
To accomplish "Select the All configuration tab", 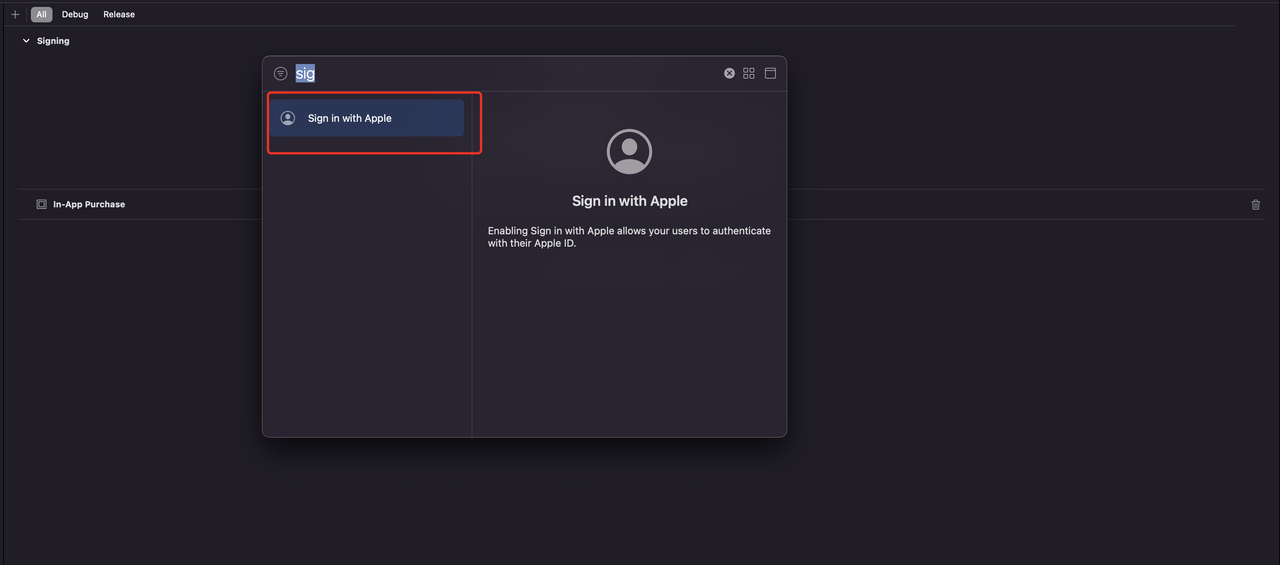I will click(41, 14).
